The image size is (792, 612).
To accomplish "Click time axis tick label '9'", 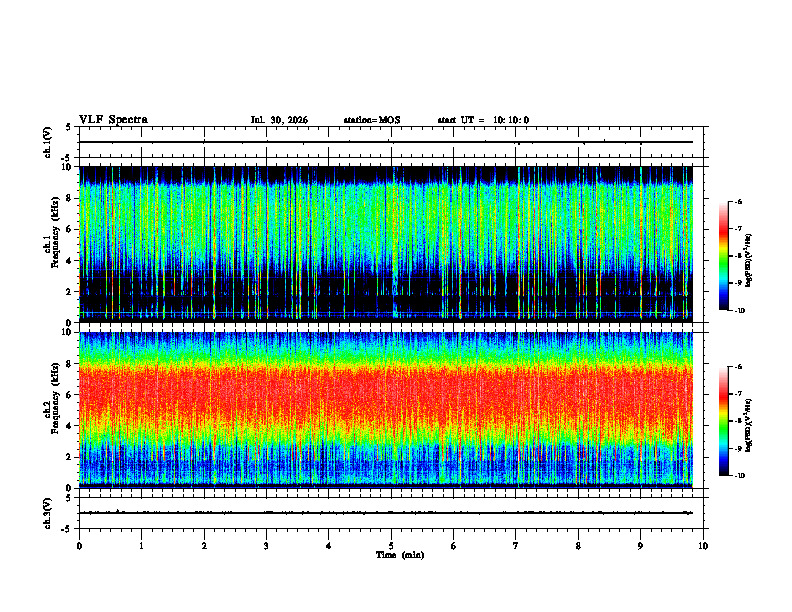I will (640, 546).
